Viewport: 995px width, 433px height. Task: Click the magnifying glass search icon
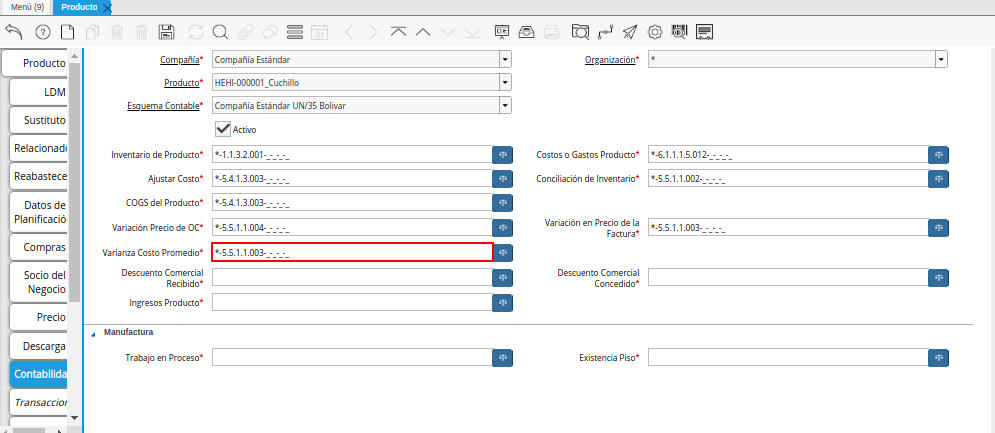point(220,32)
